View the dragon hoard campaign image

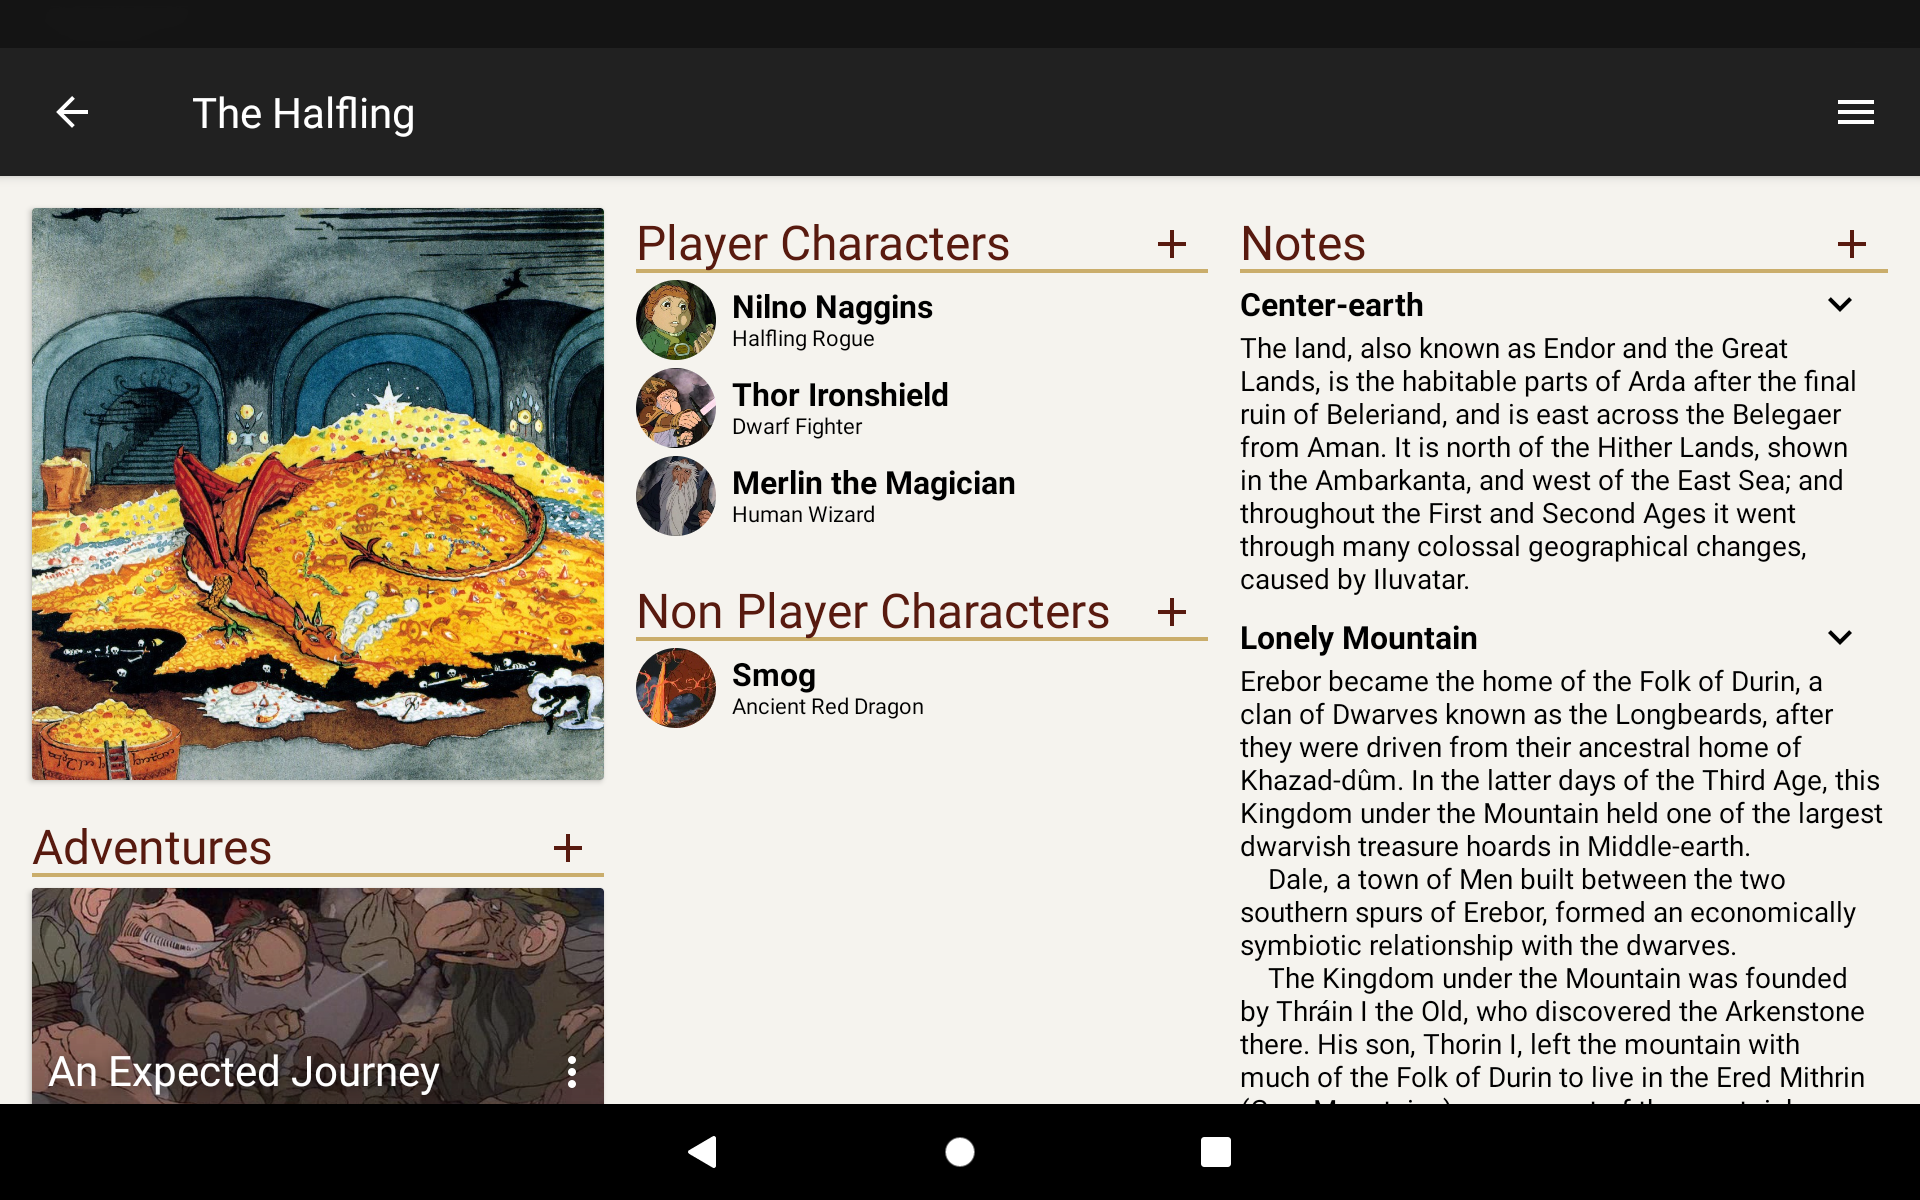[318, 493]
